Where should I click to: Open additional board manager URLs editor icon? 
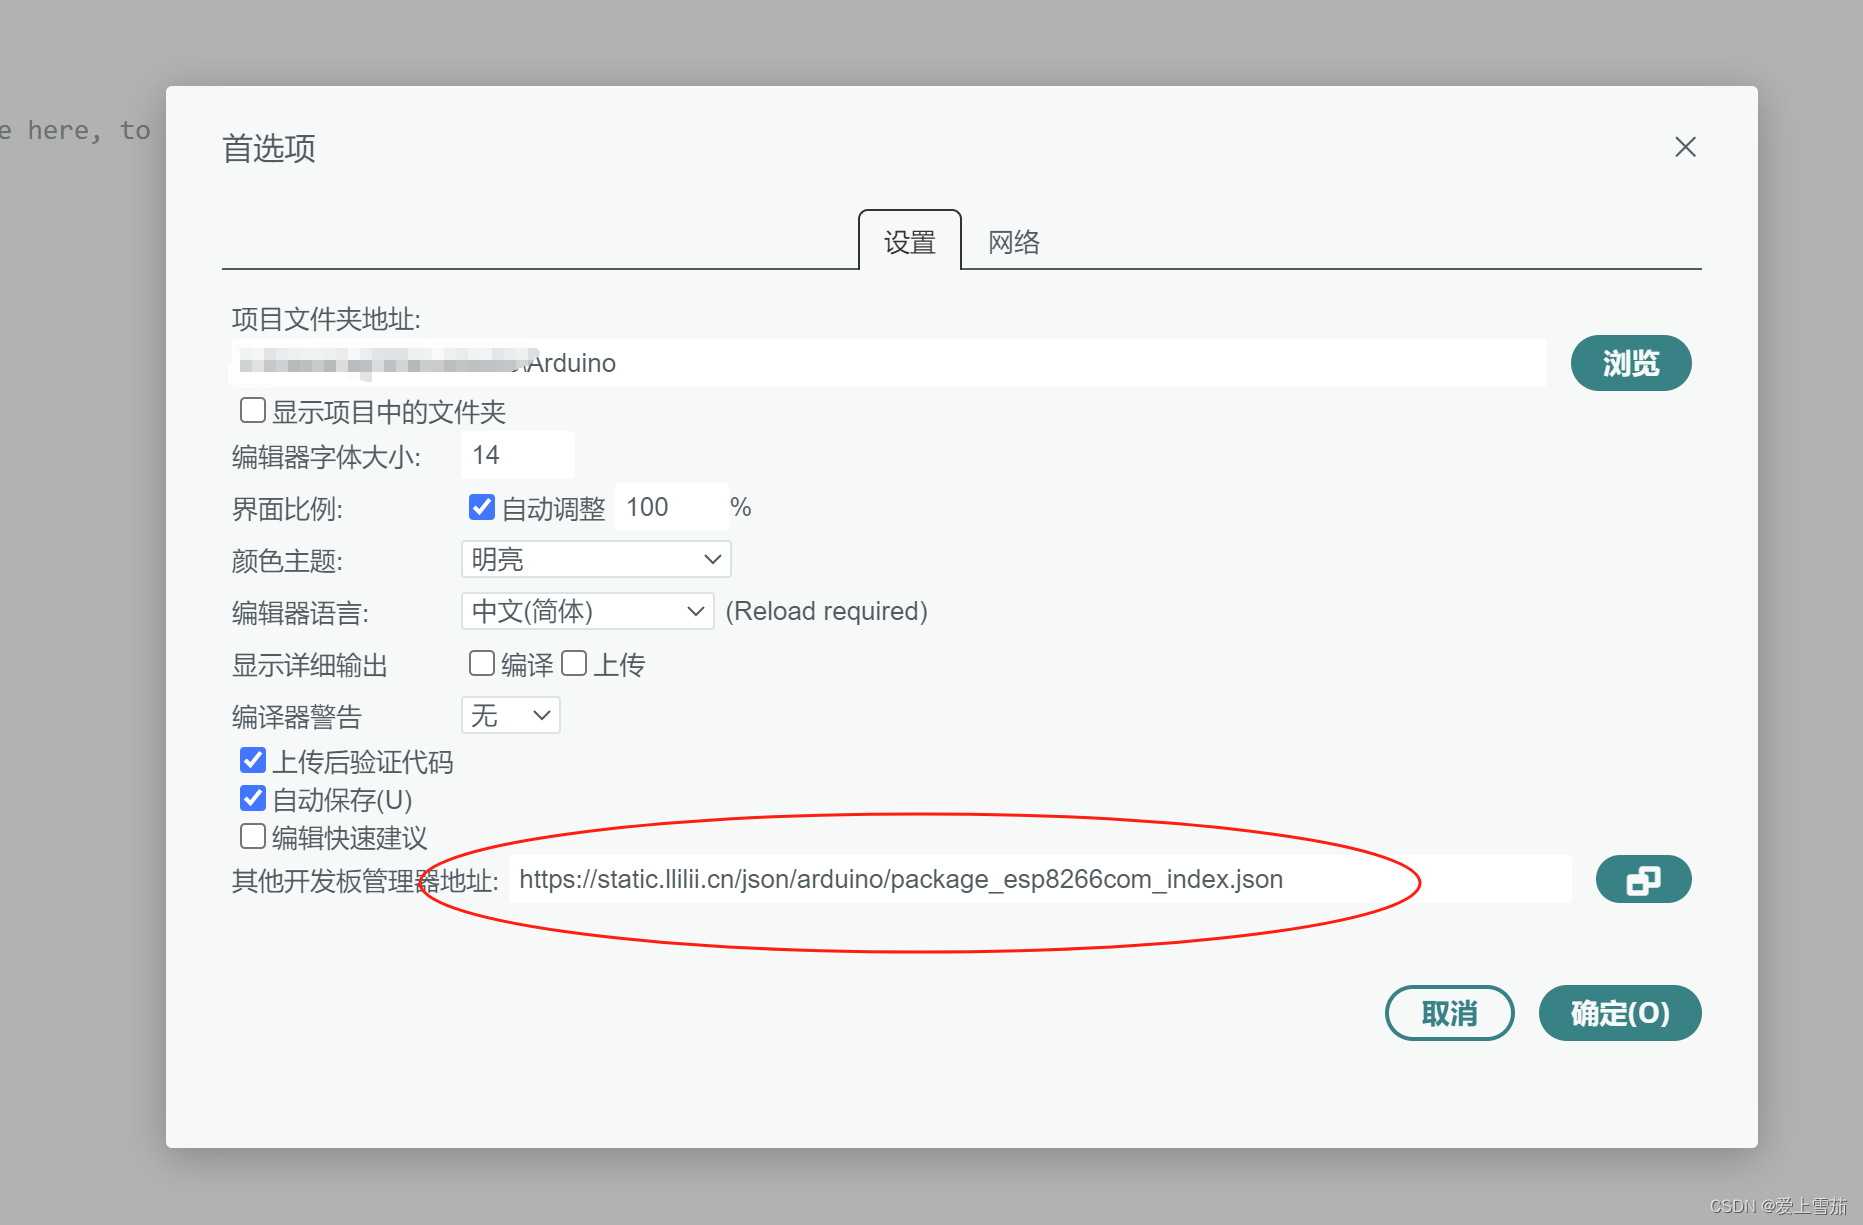(1642, 879)
